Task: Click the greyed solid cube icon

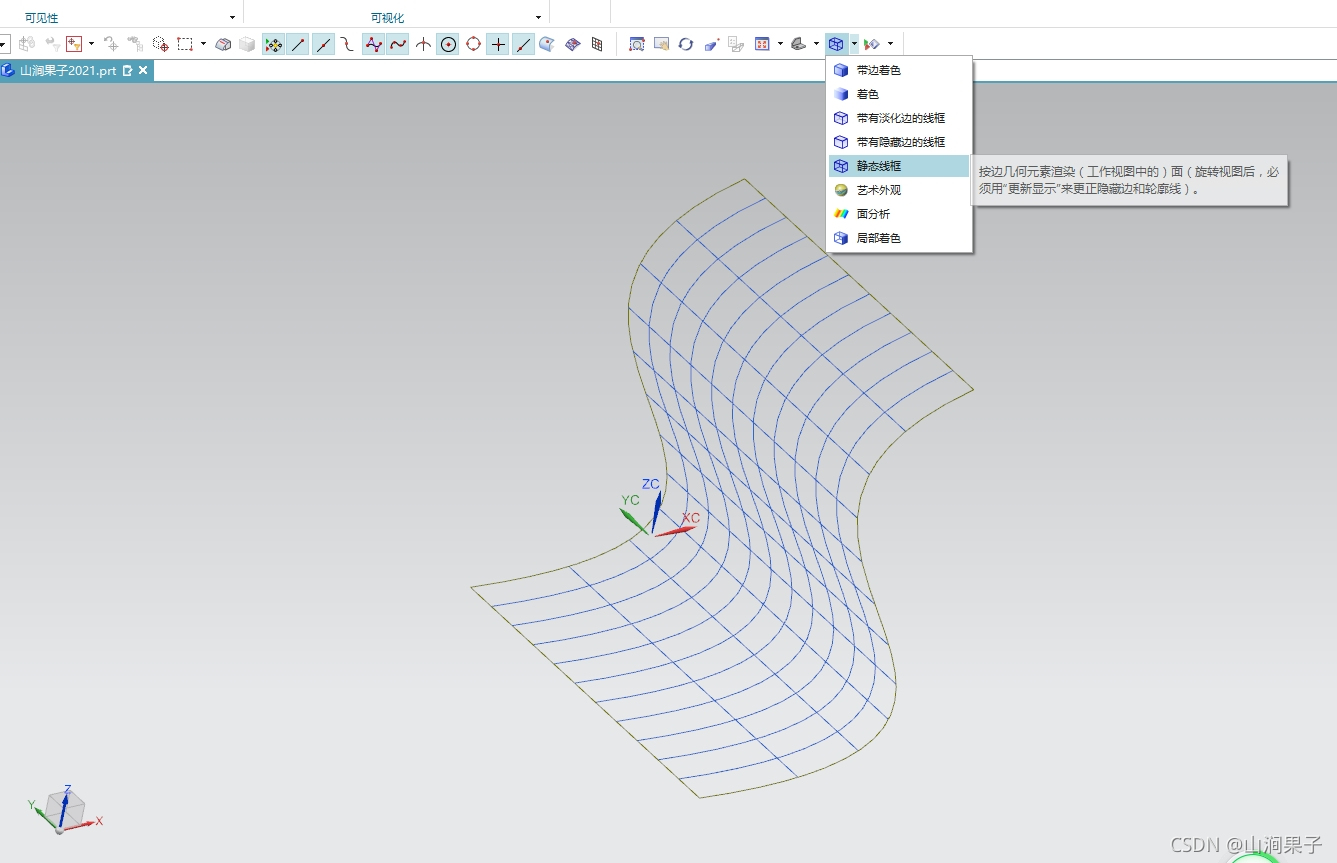Action: coord(247,44)
